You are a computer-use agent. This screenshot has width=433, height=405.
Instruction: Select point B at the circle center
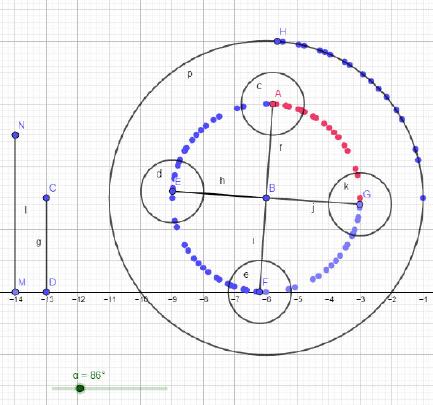coord(266,198)
